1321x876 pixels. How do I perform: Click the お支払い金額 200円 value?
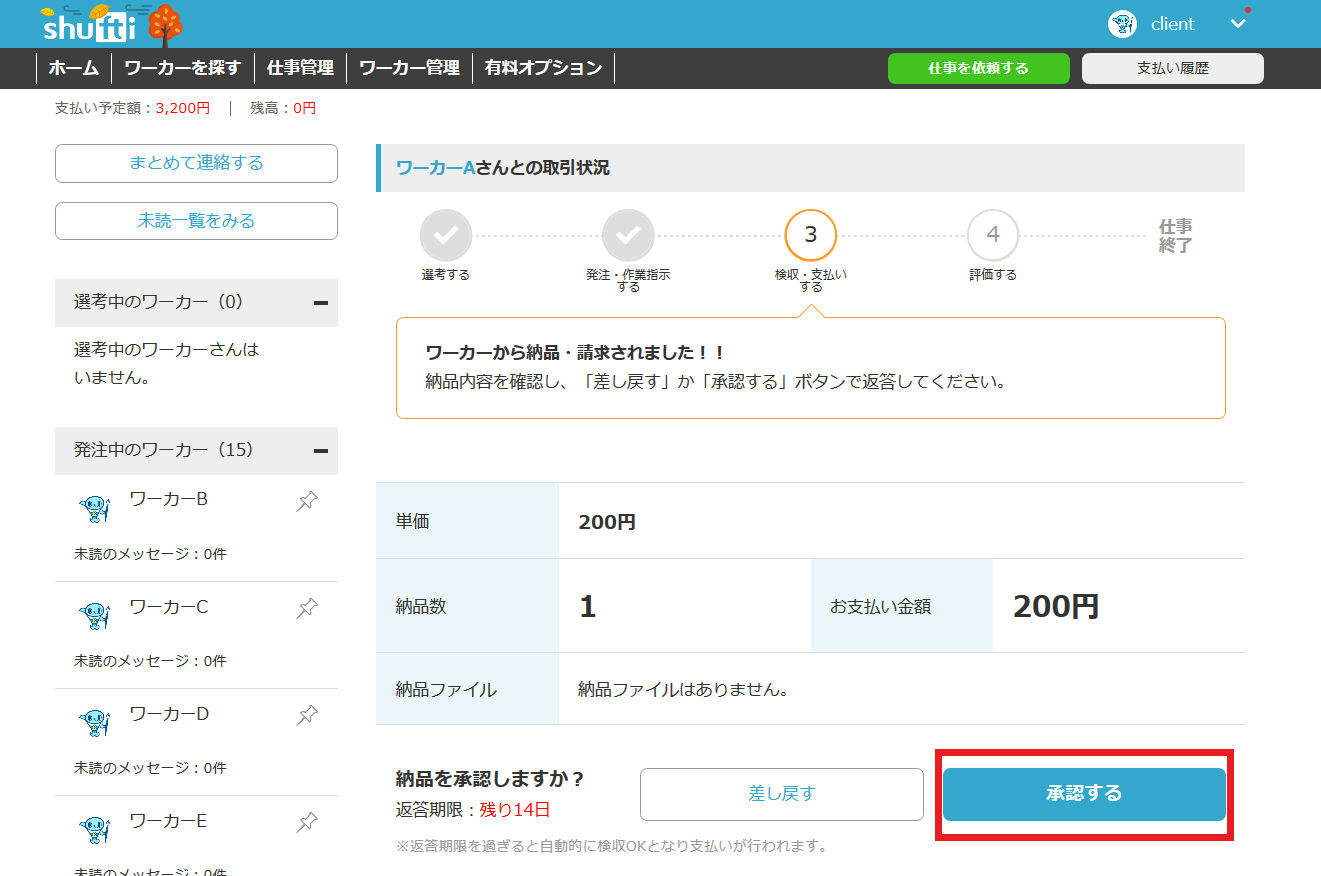[x=1056, y=606]
